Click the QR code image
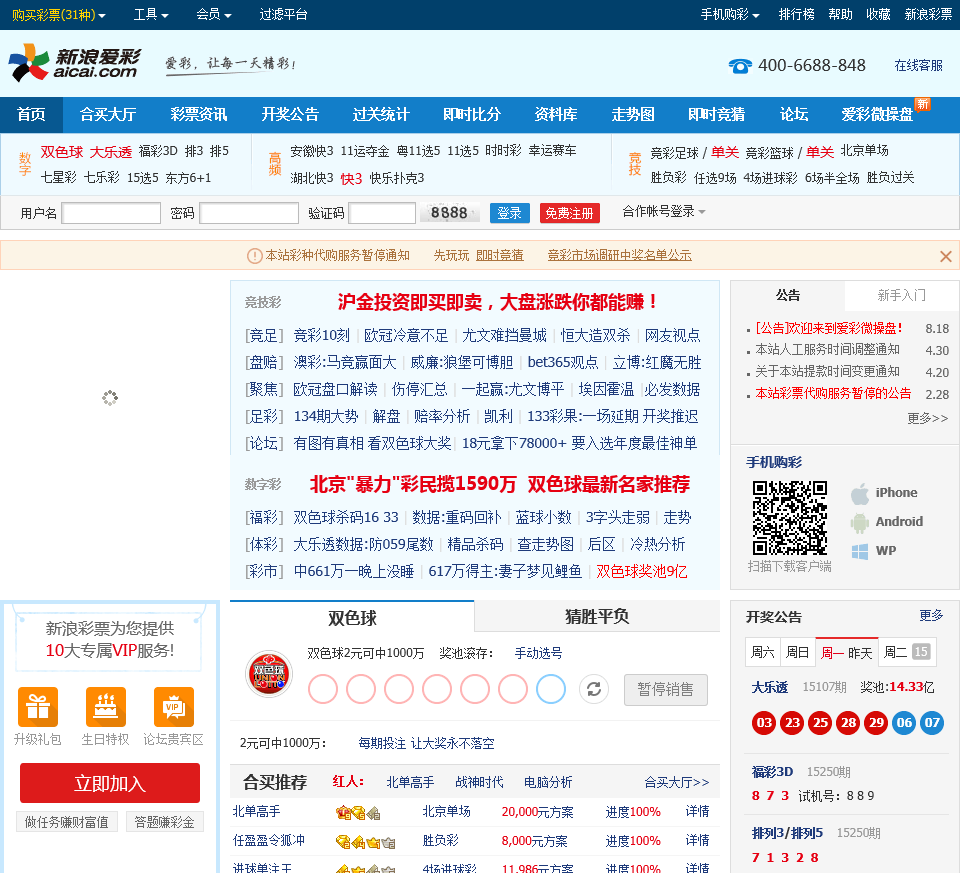The image size is (960, 873). (790, 518)
